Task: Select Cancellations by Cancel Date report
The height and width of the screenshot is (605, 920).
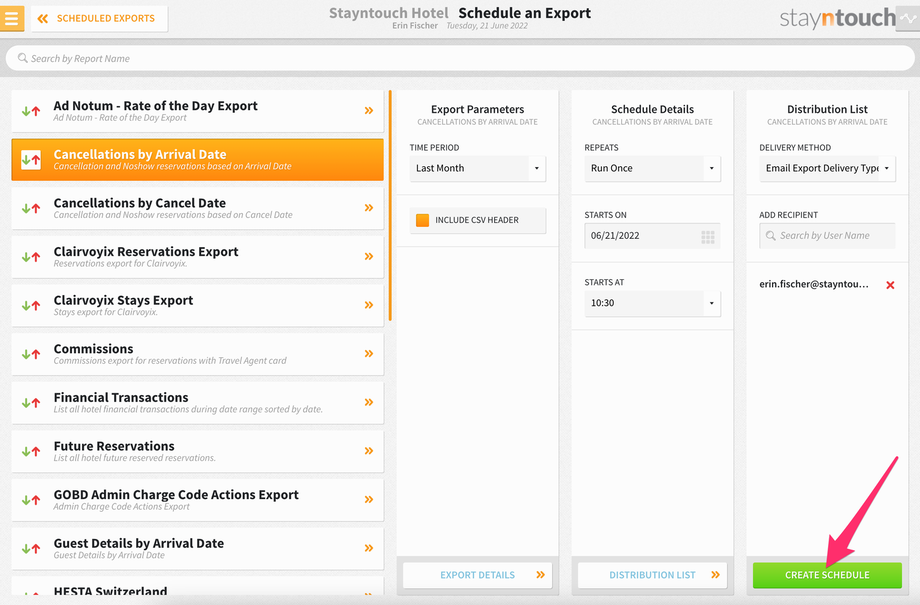Action: pyautogui.click(x=197, y=208)
